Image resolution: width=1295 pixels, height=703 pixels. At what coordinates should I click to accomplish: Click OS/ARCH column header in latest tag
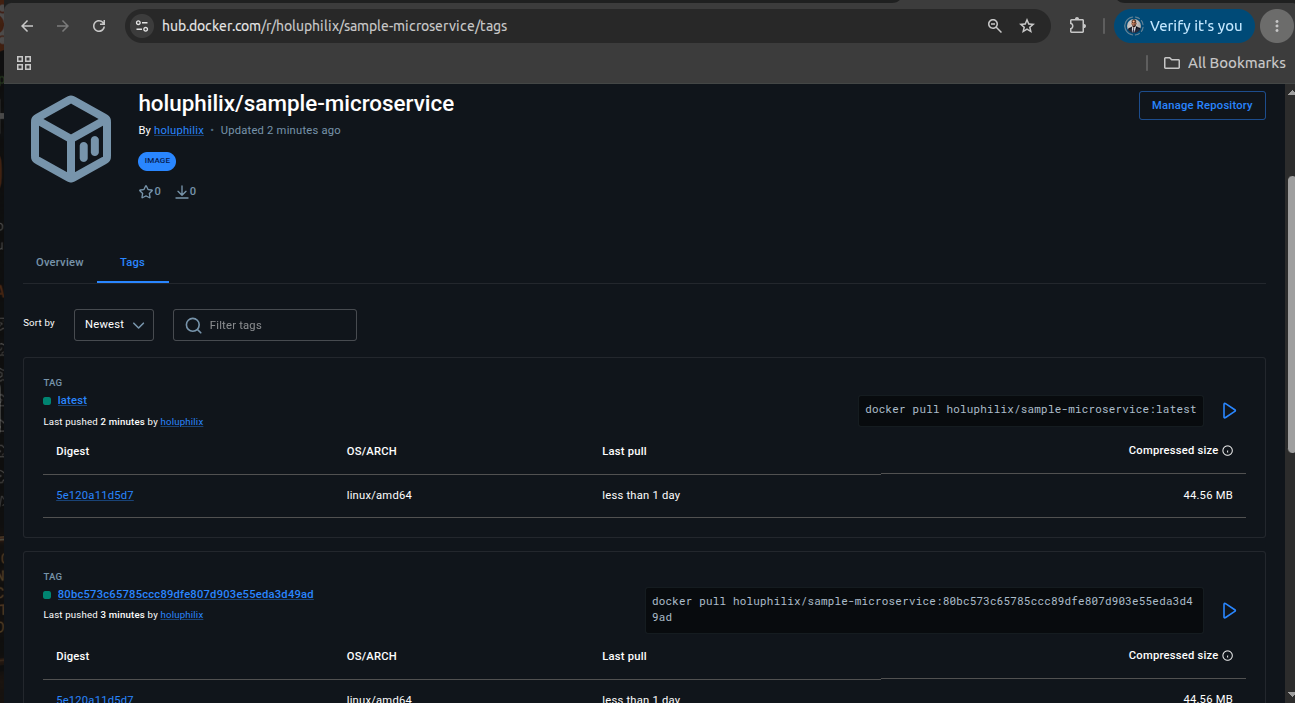coord(372,451)
